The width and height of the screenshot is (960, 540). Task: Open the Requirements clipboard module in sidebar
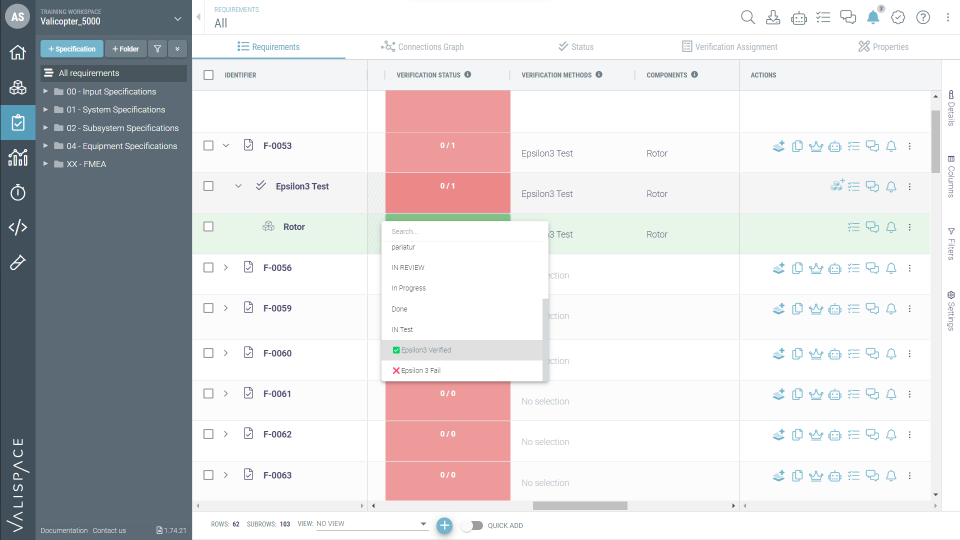coord(18,123)
